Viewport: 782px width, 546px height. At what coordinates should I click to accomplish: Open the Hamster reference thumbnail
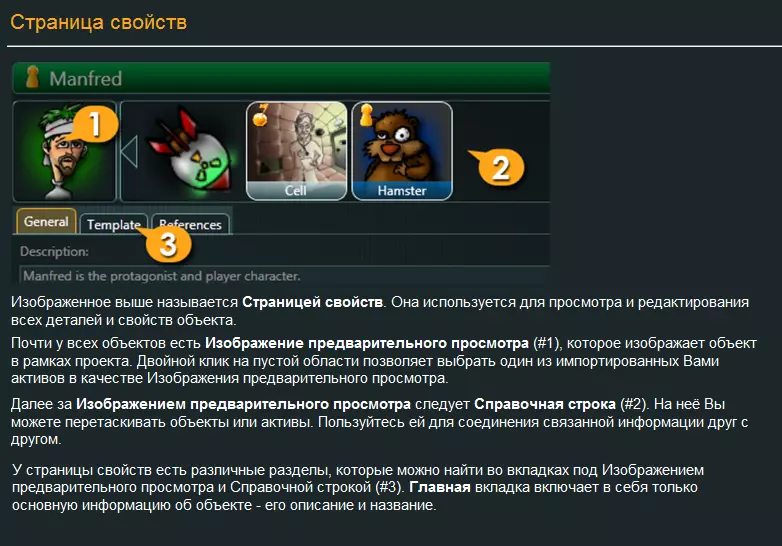coord(402,151)
